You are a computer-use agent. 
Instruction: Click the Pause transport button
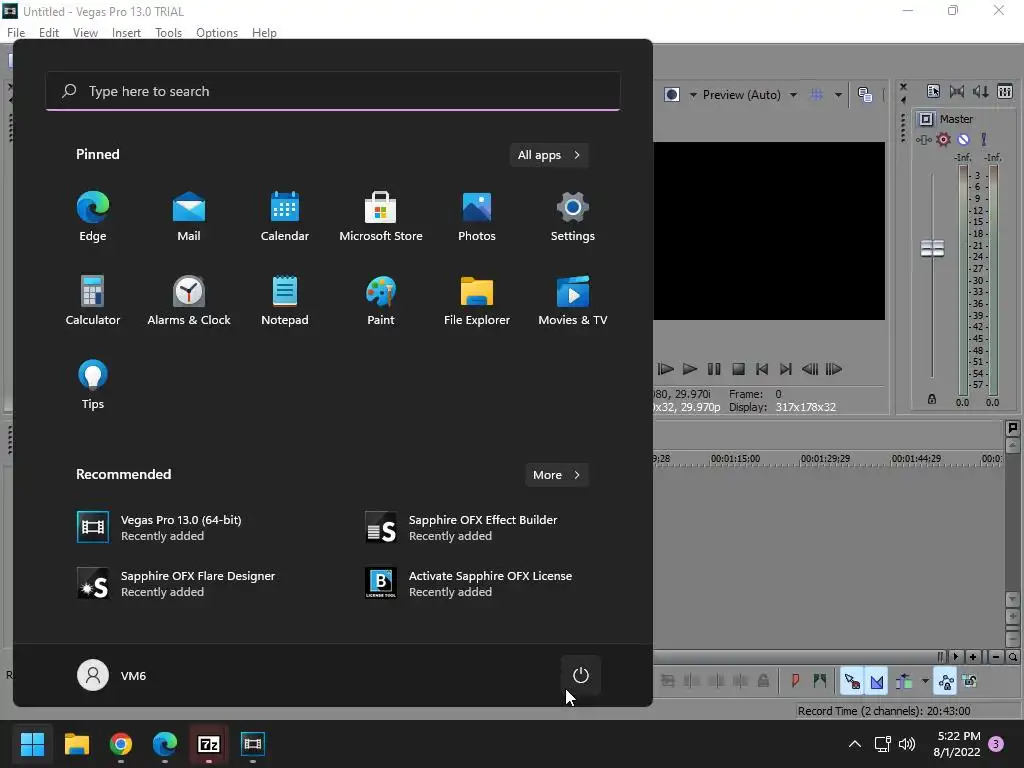714,369
